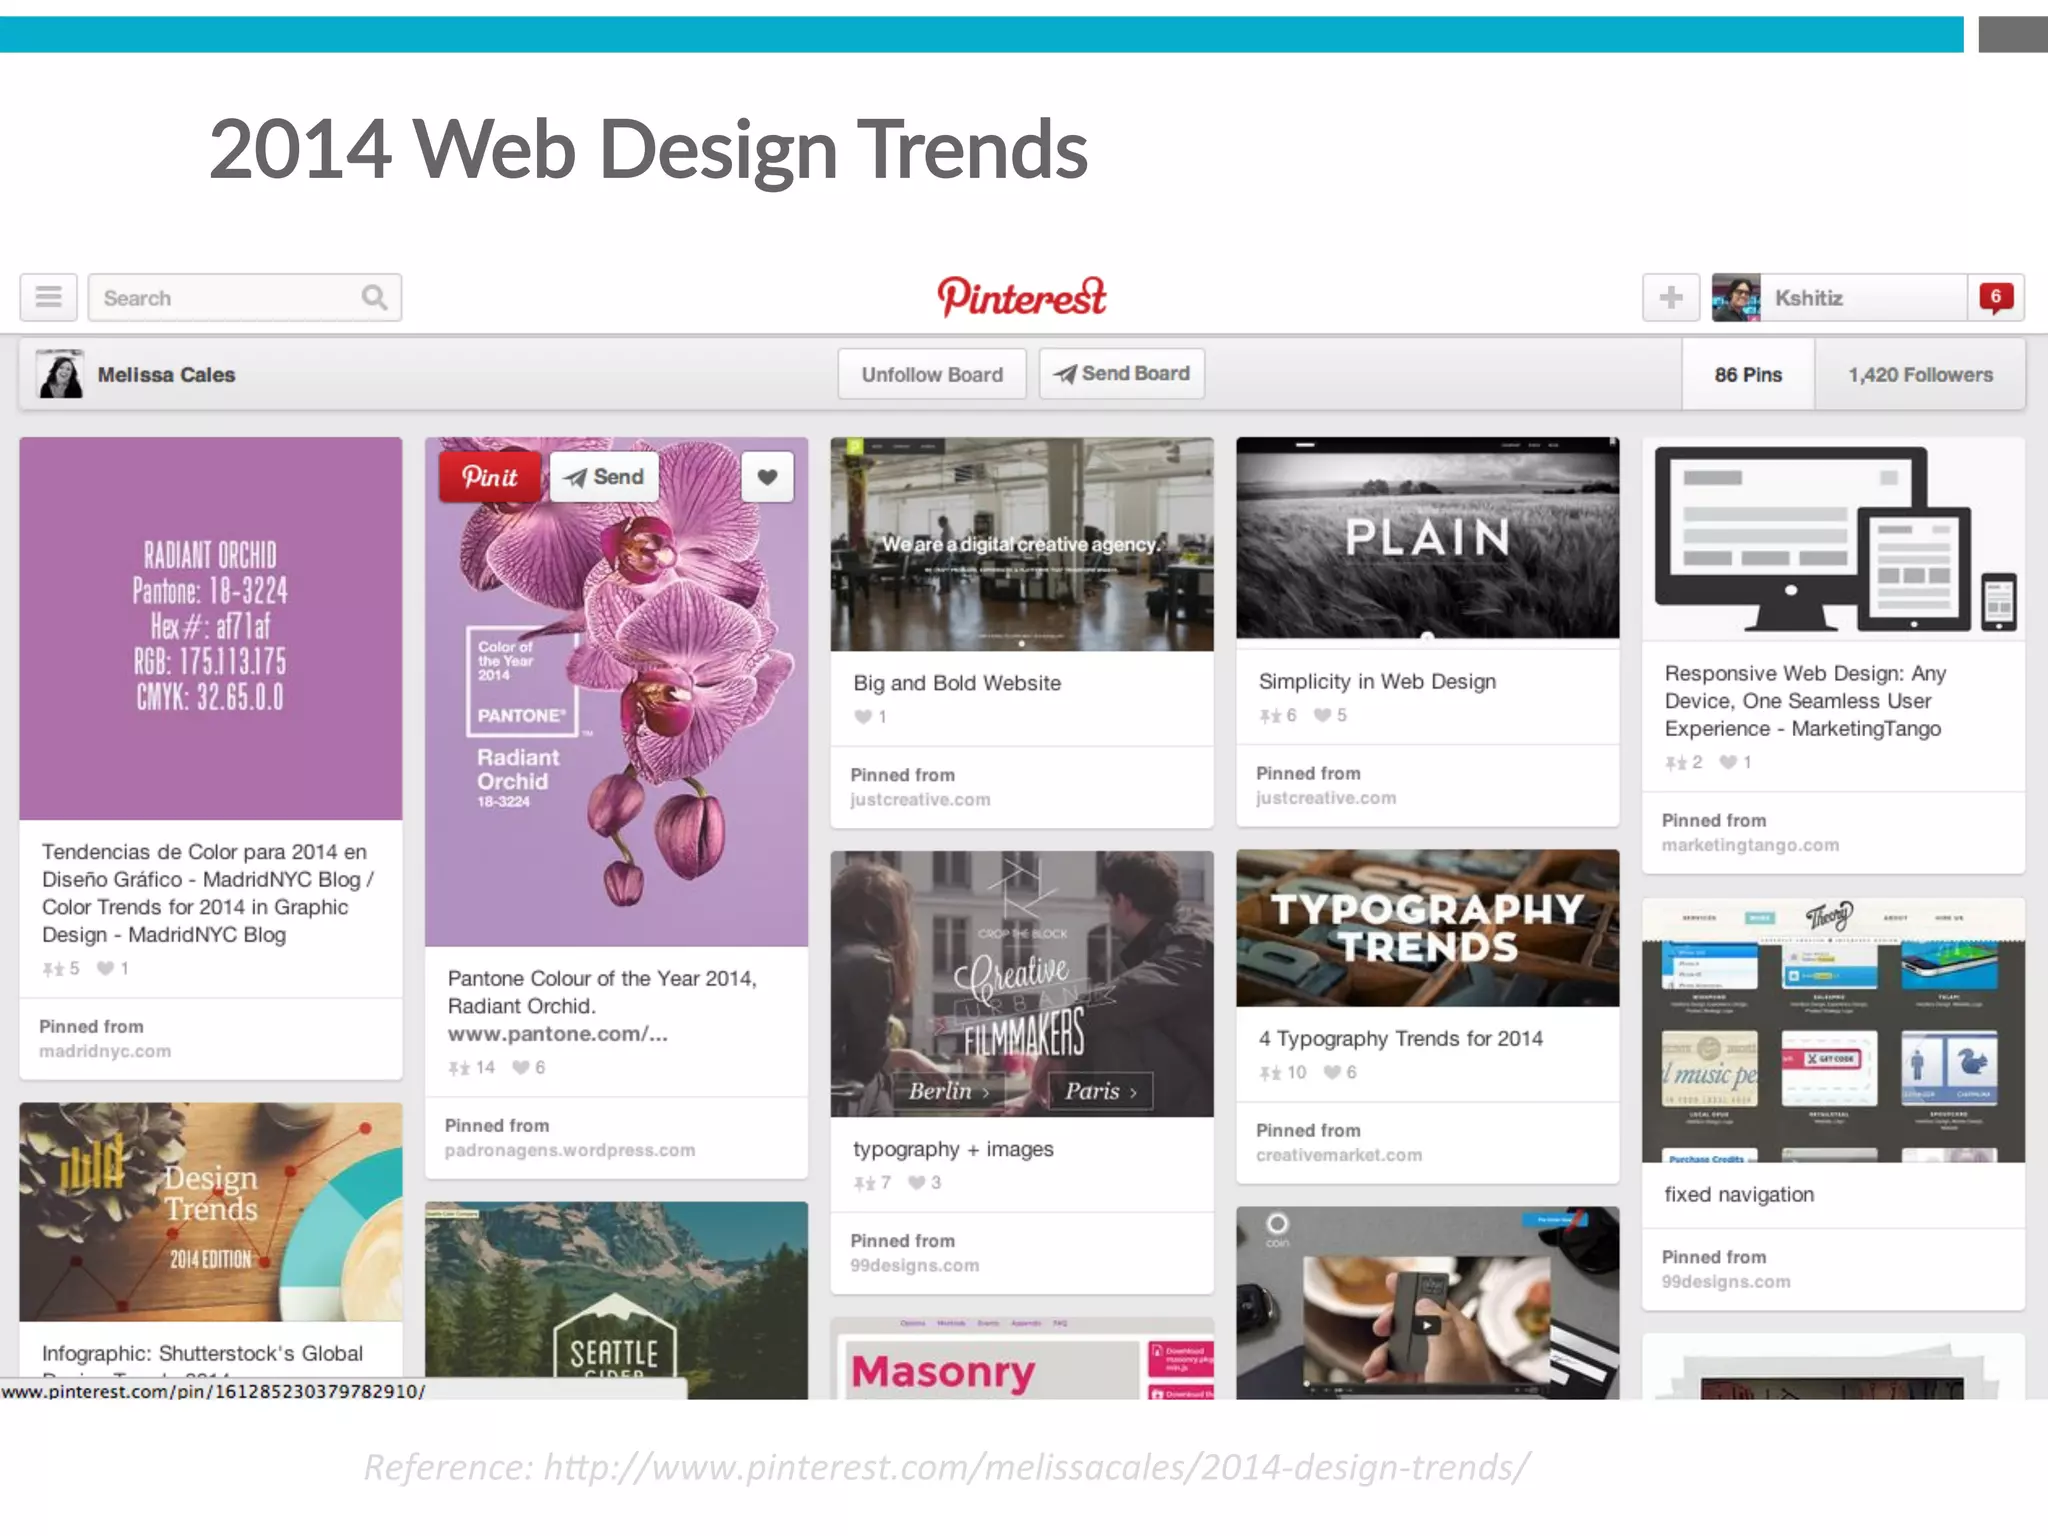Click the heart count on Big and Bold Website
The image size is (2048, 1536).
870,717
